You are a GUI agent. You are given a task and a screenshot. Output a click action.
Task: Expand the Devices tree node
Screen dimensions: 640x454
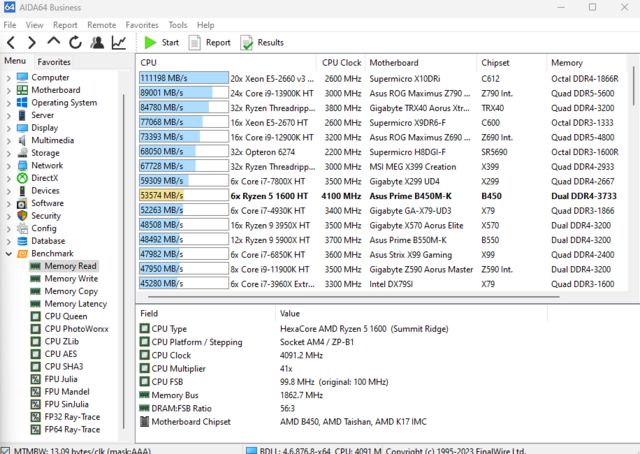(x=9, y=191)
